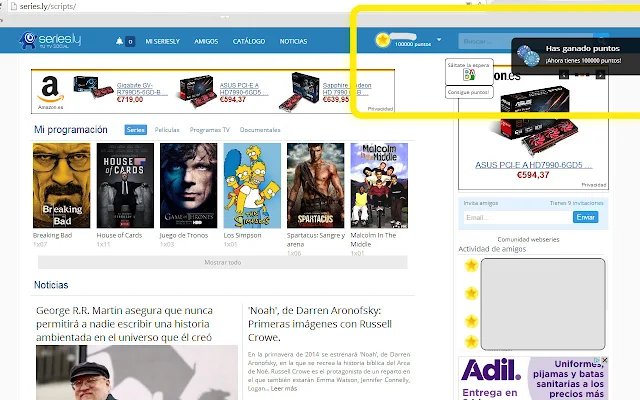
Task: Click the Spartacus: Sangre y arena title
Action: click(316, 240)
